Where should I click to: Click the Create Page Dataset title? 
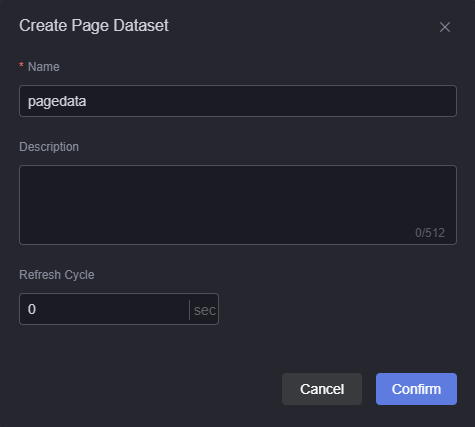[94, 25]
